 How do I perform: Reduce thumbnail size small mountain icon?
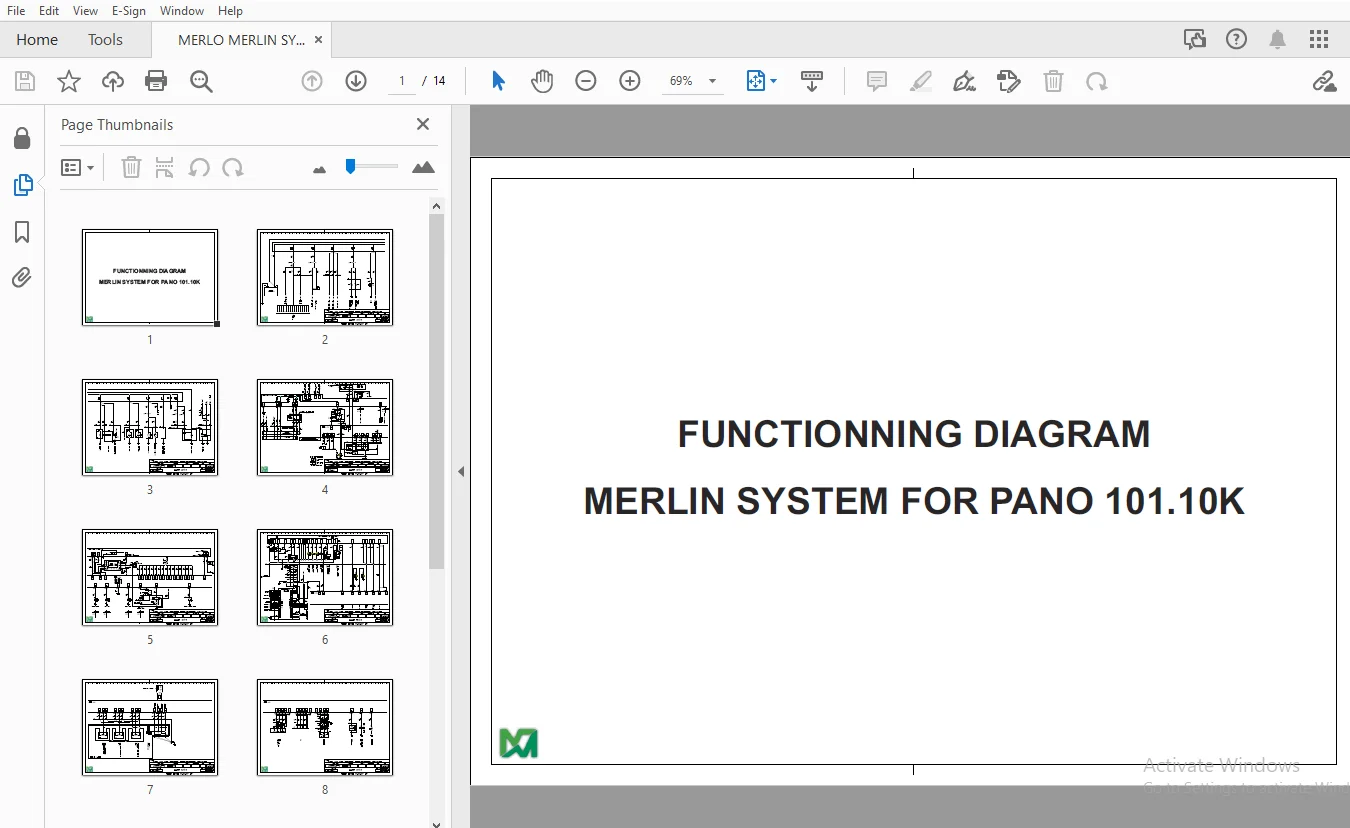[x=320, y=170]
